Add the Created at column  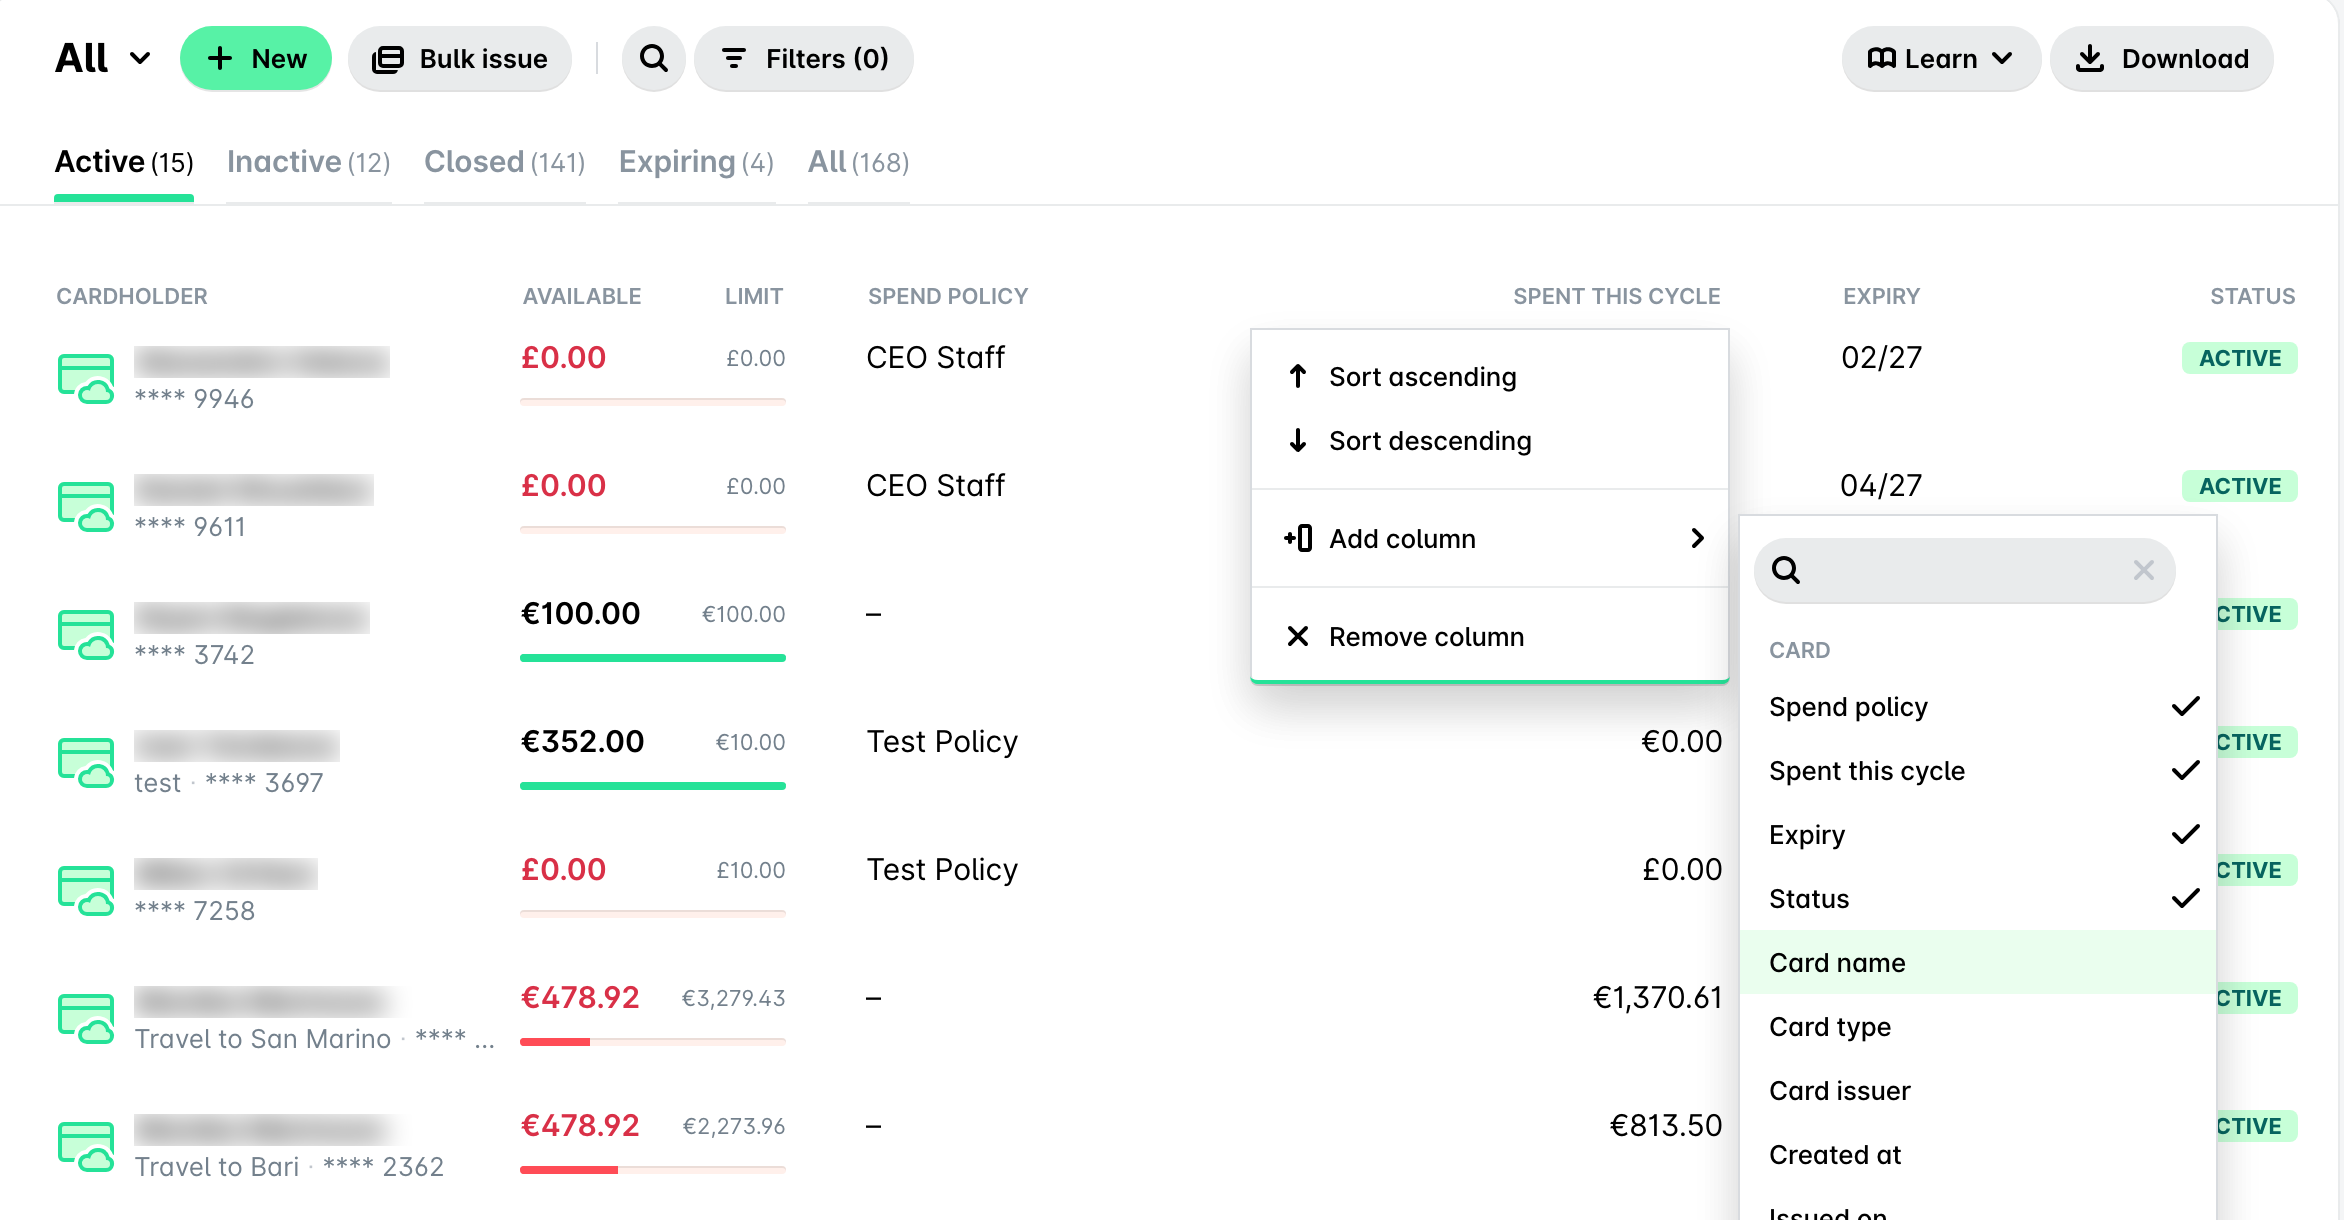(1978, 1155)
